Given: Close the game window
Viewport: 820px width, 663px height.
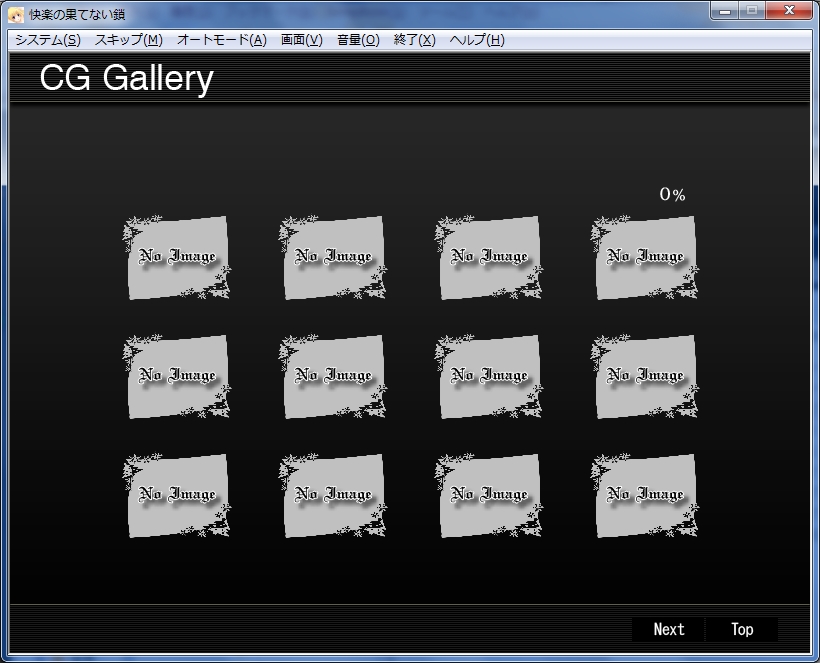Looking at the screenshot, I should pyautogui.click(x=790, y=11).
